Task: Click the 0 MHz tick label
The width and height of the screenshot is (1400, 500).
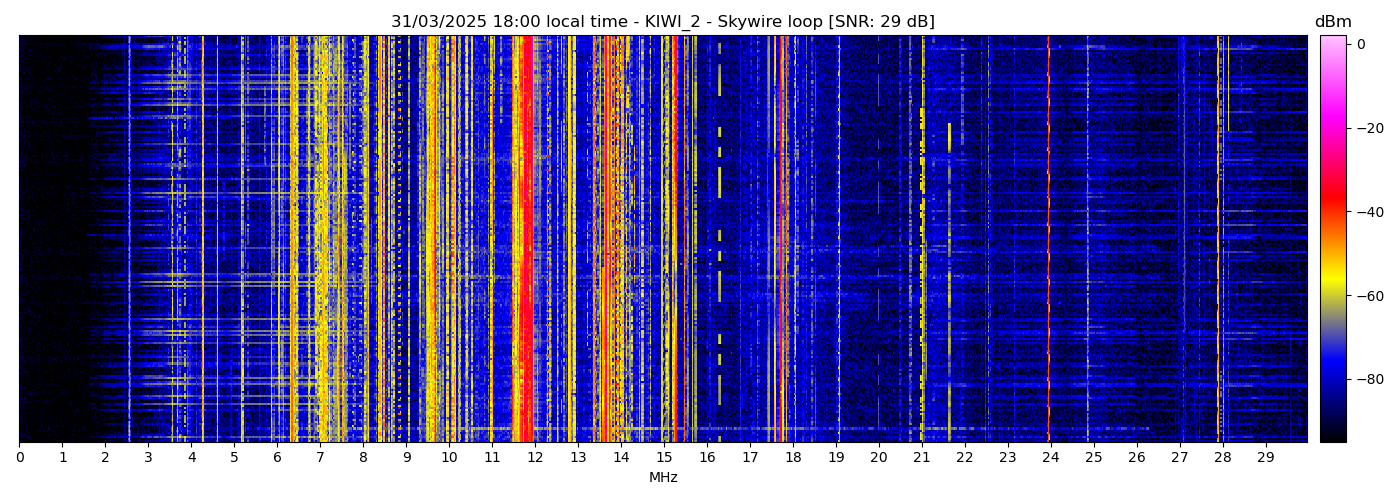Action: click(x=19, y=458)
